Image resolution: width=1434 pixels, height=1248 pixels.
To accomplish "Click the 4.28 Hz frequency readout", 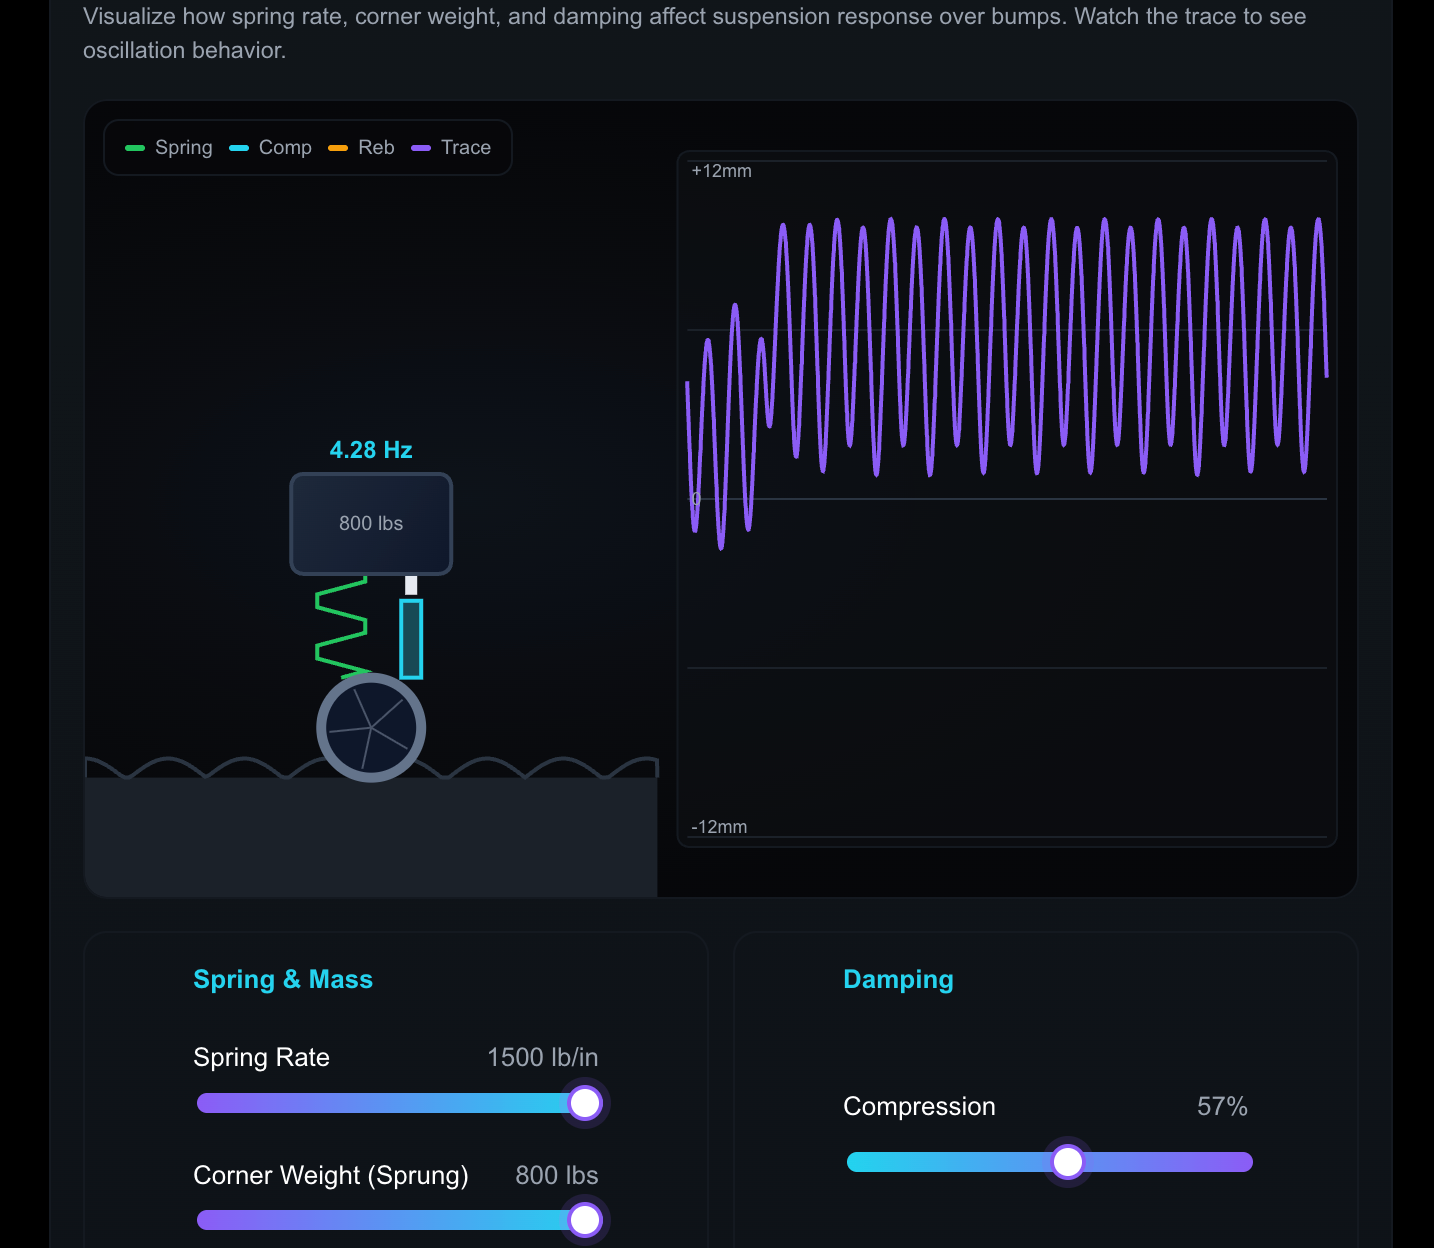I will pyautogui.click(x=370, y=450).
